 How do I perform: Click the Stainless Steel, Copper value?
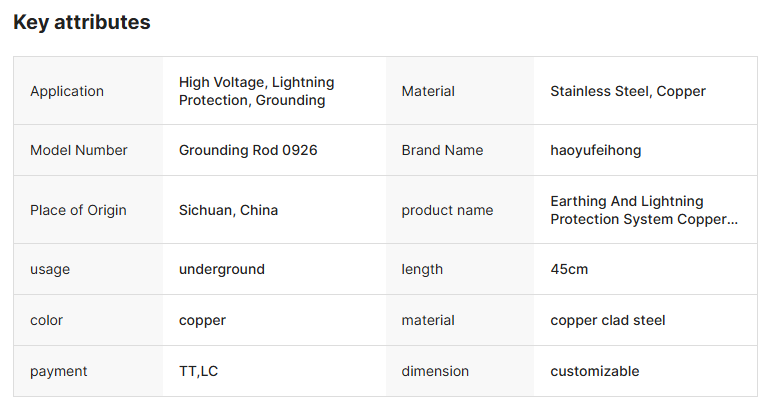point(627,91)
